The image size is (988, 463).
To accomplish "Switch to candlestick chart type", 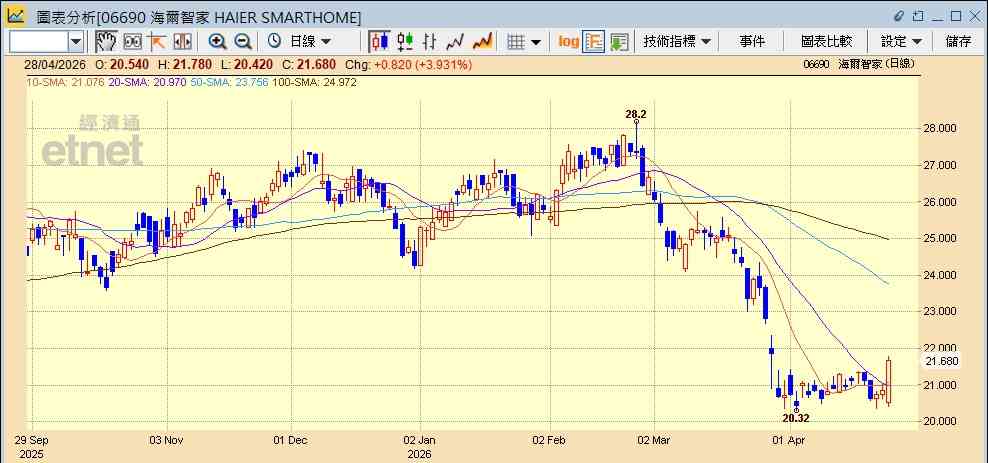I will [x=379, y=42].
